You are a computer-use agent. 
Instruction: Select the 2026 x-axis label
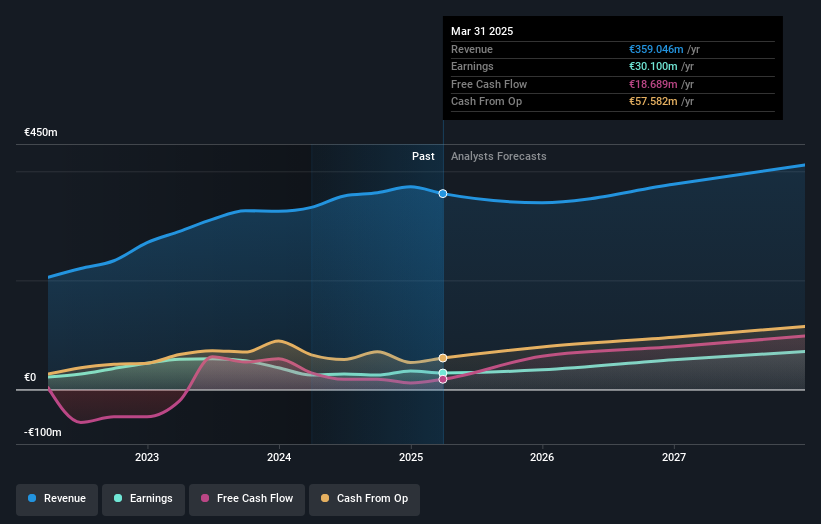point(542,458)
